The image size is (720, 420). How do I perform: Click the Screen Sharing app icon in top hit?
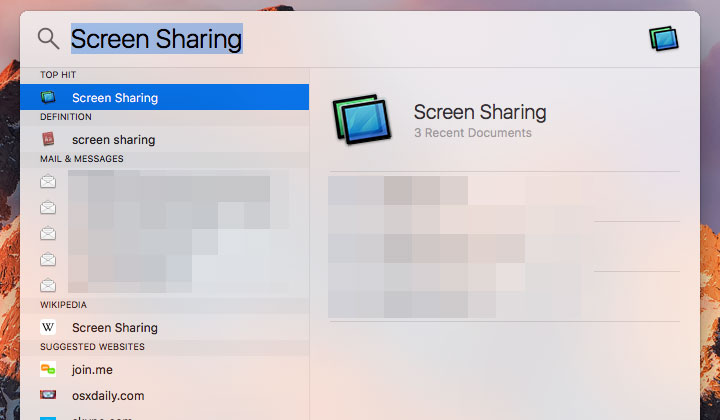point(48,97)
